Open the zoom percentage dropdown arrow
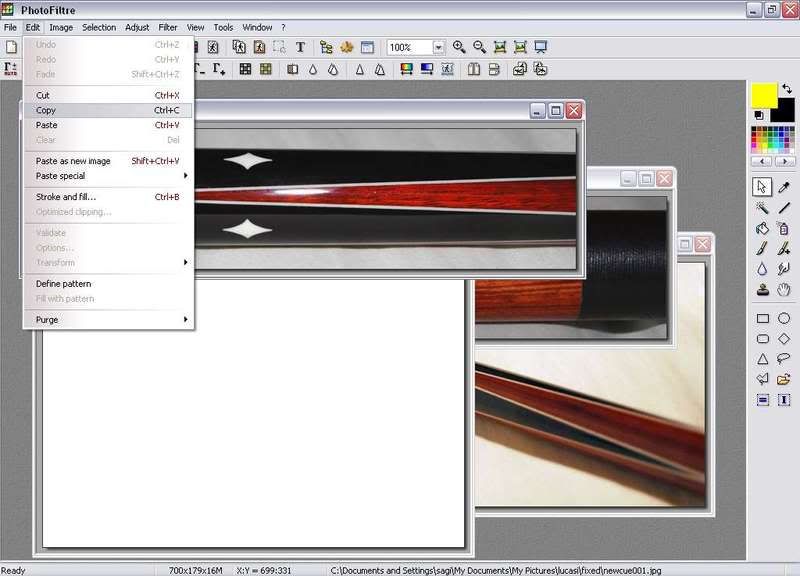 pos(438,47)
